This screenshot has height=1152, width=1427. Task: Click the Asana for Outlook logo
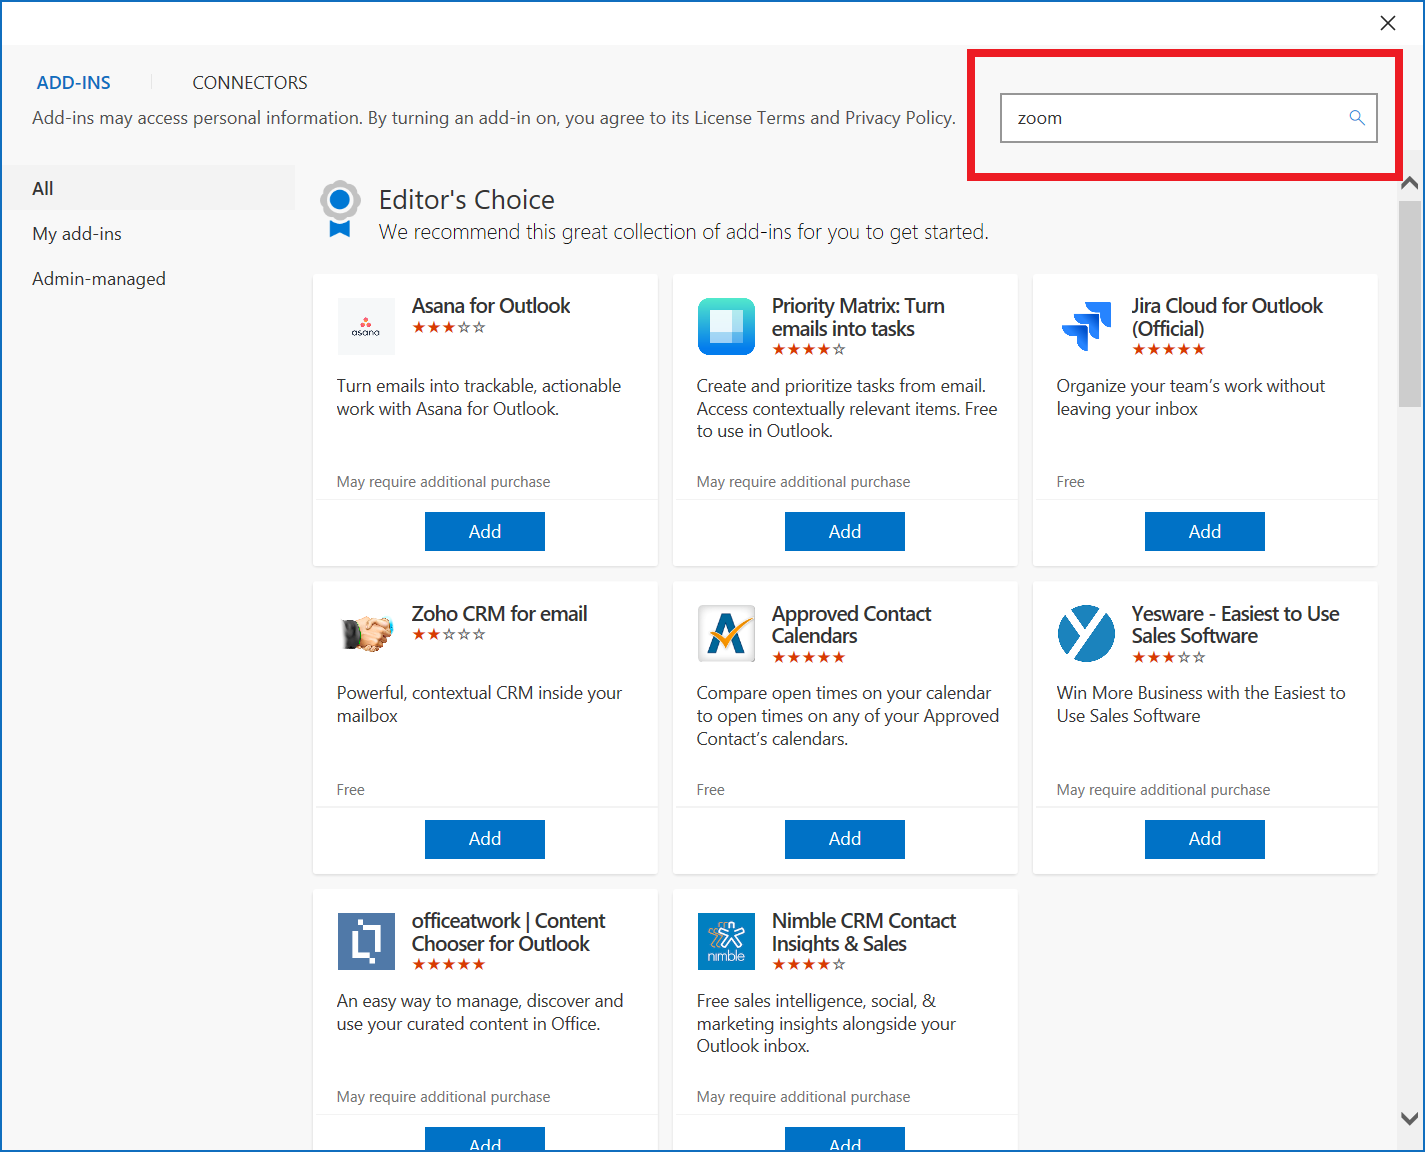tap(366, 326)
